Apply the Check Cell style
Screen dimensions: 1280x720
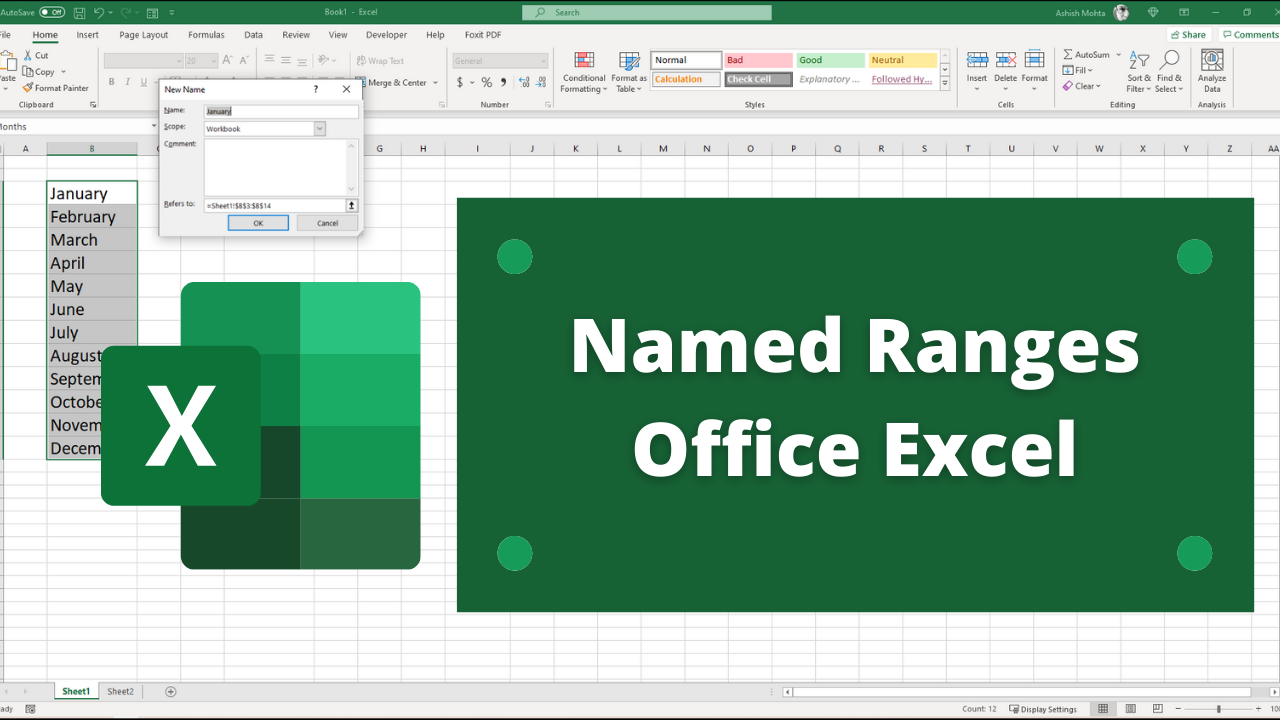pos(758,79)
